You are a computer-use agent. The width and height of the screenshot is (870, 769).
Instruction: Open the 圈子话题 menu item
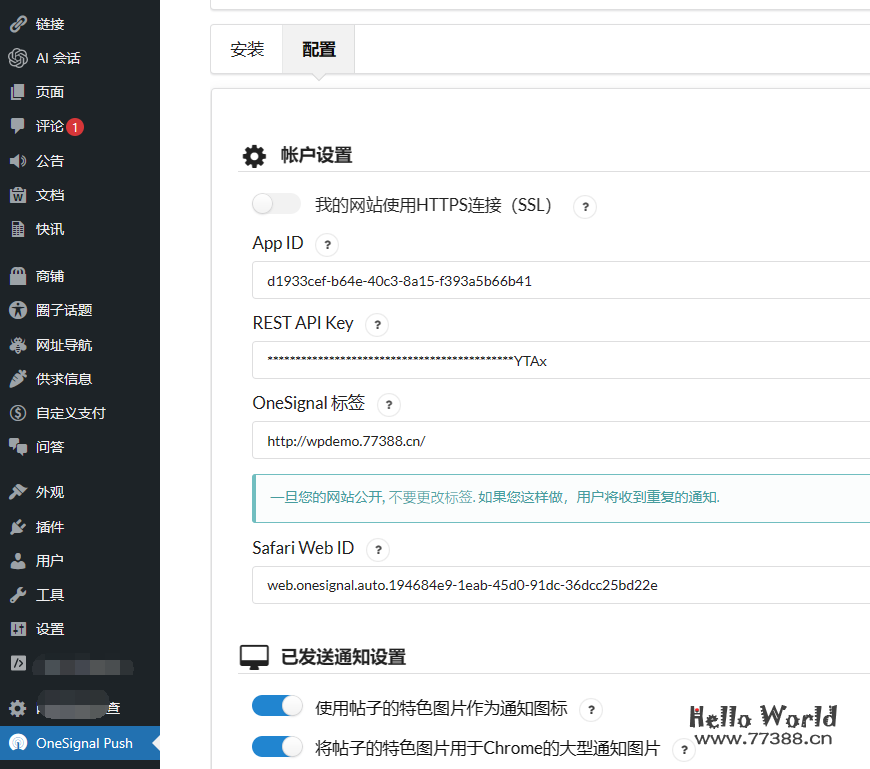pos(80,310)
